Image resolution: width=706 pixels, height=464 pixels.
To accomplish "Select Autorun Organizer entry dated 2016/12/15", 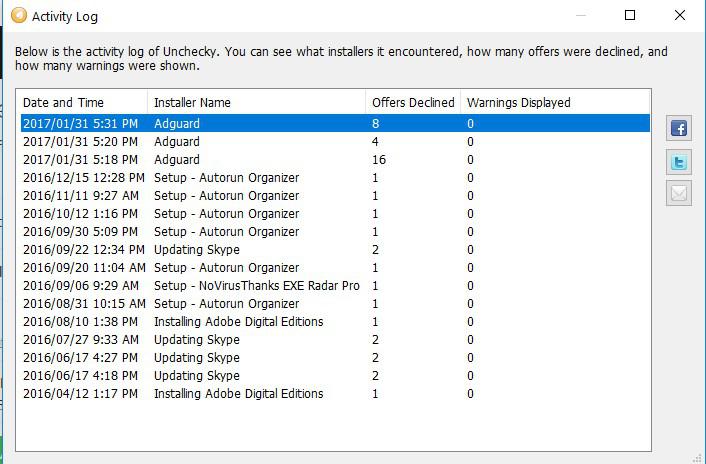I will [335, 177].
